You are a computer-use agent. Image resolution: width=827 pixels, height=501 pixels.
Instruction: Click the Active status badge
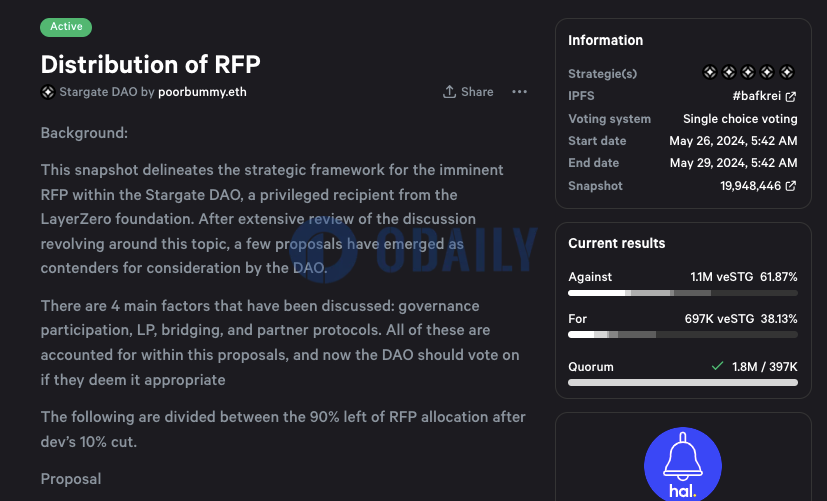tap(66, 27)
